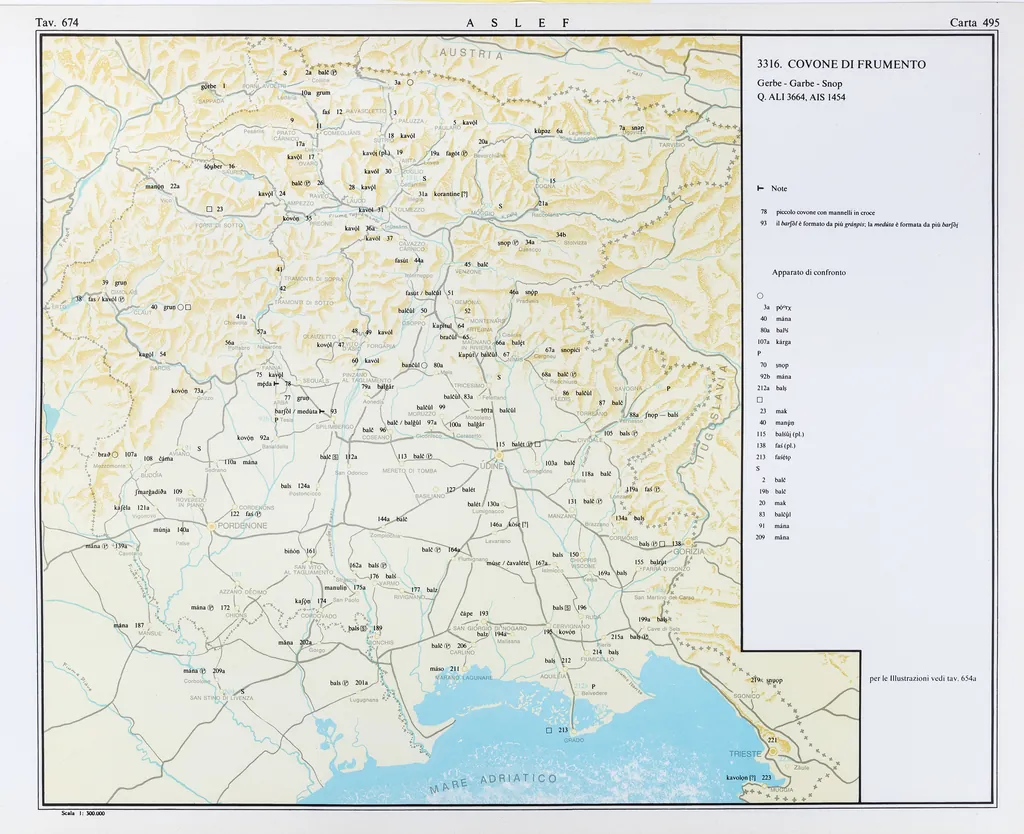The width and height of the screenshot is (1024, 834).
Task: Click the Note flag symbol in the legend
Action: click(761, 188)
